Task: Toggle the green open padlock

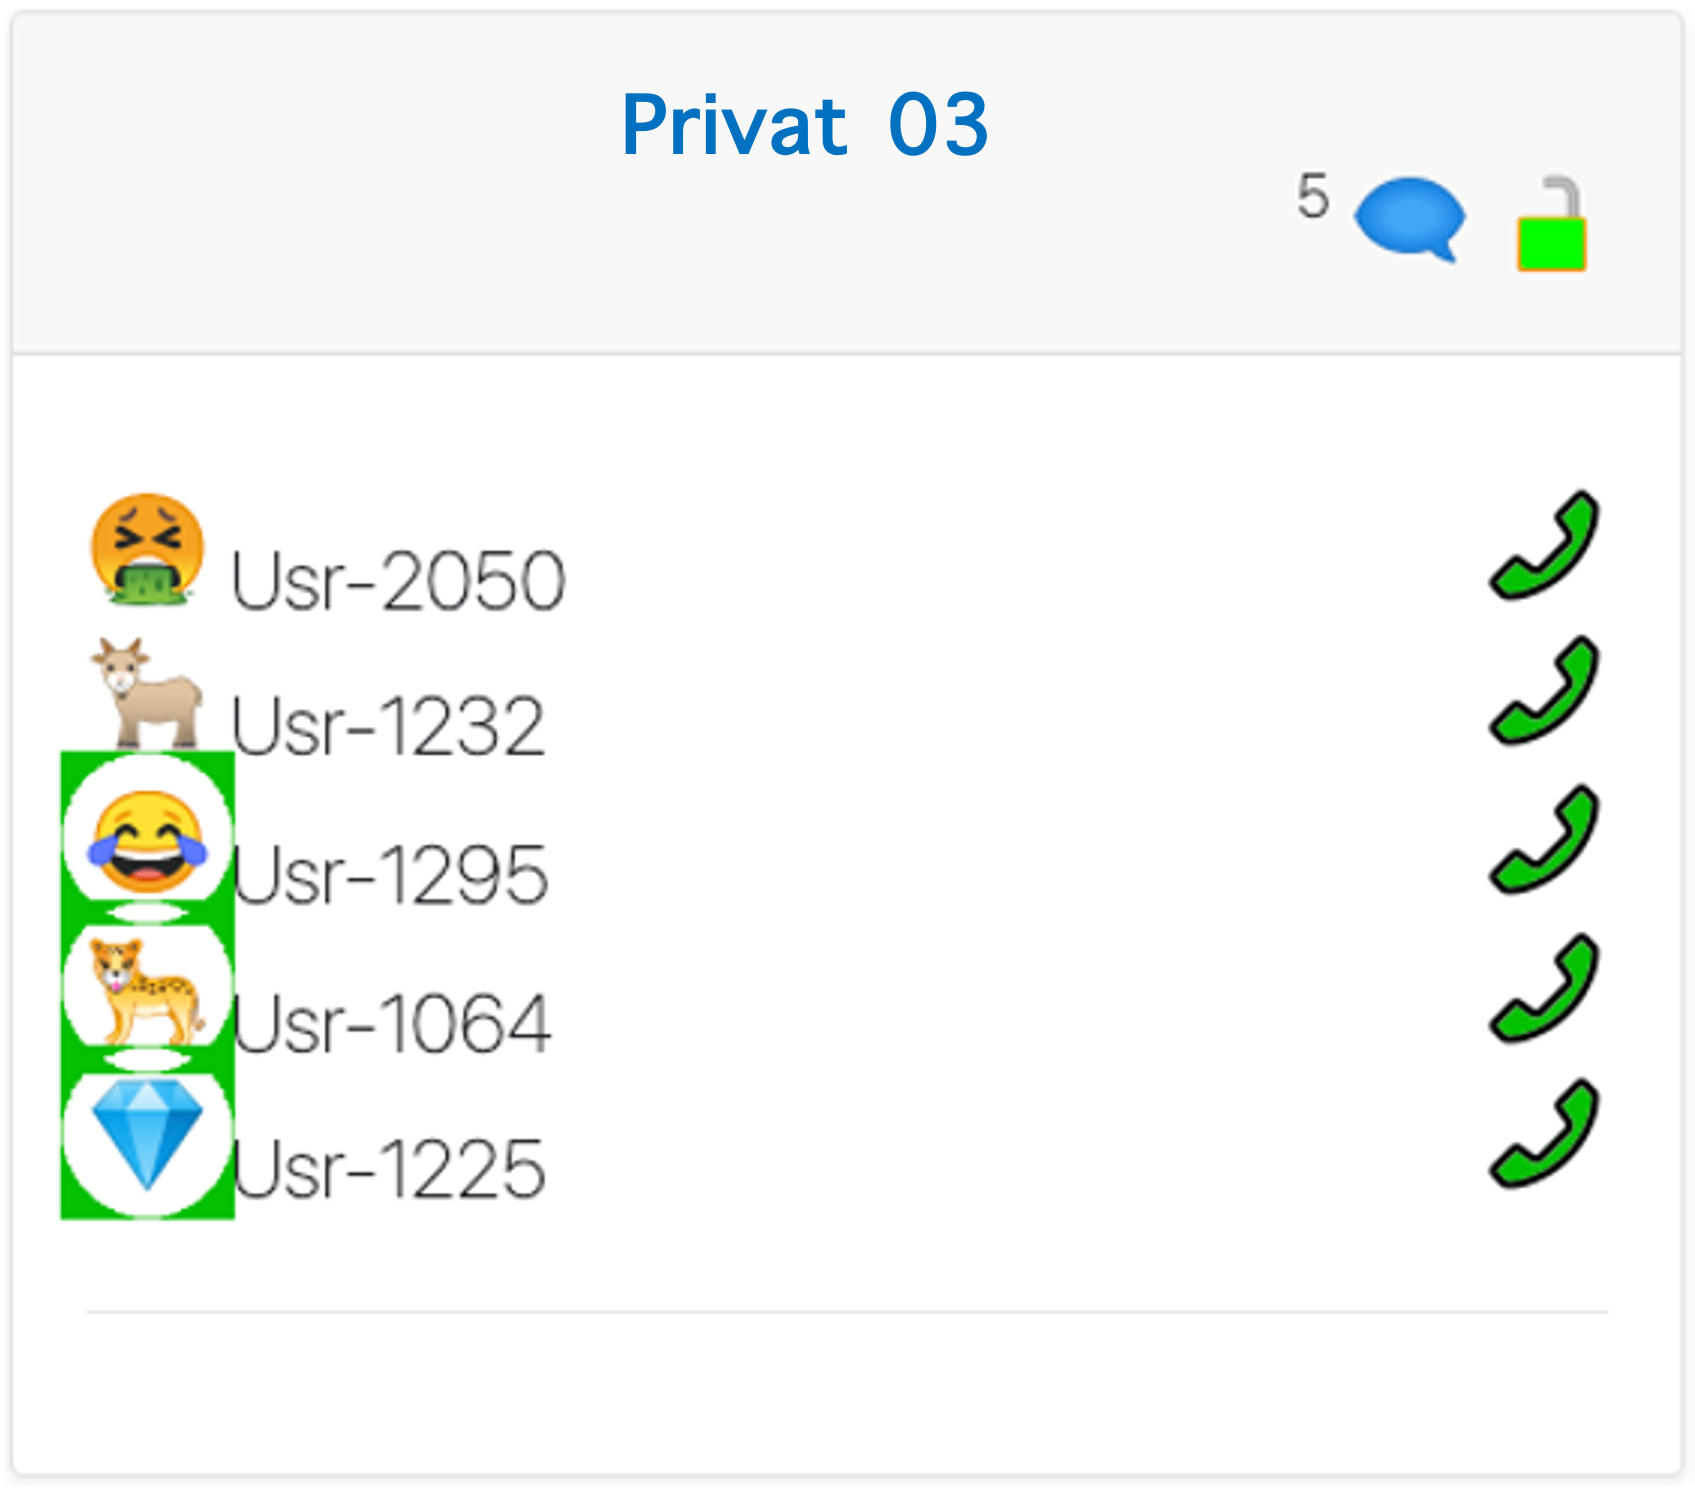Action: (x=1551, y=224)
